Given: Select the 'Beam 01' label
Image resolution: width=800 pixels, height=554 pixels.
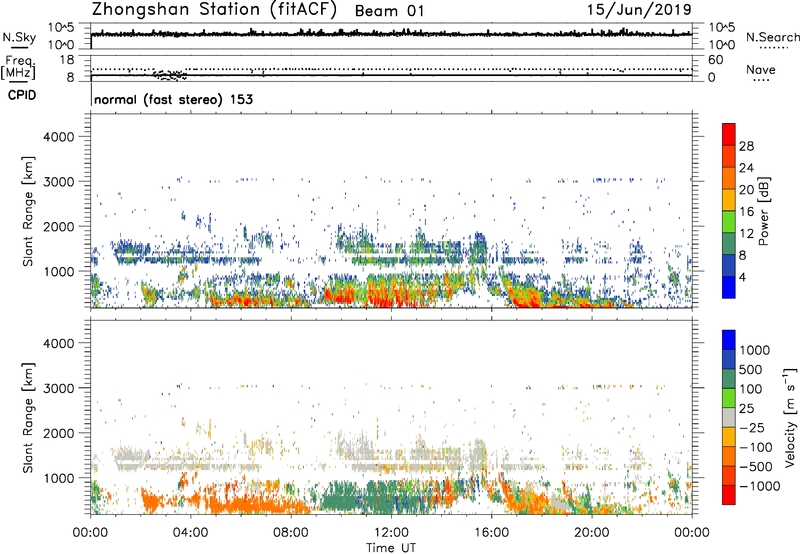Looking at the screenshot, I should (389, 11).
